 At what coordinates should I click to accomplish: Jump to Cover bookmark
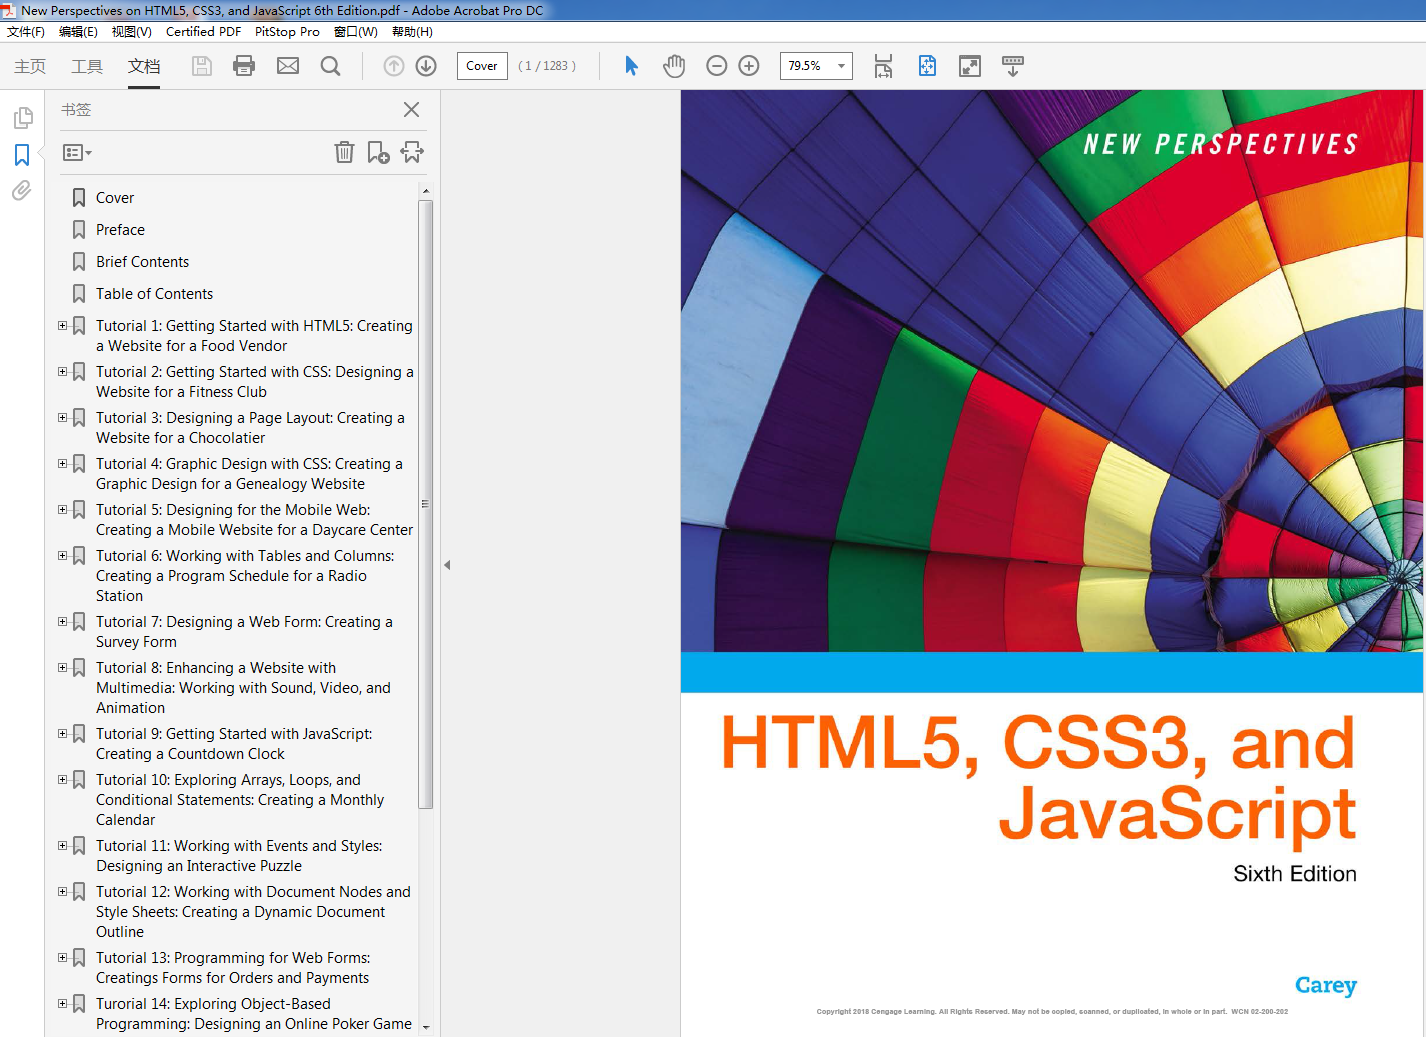[x=115, y=198]
